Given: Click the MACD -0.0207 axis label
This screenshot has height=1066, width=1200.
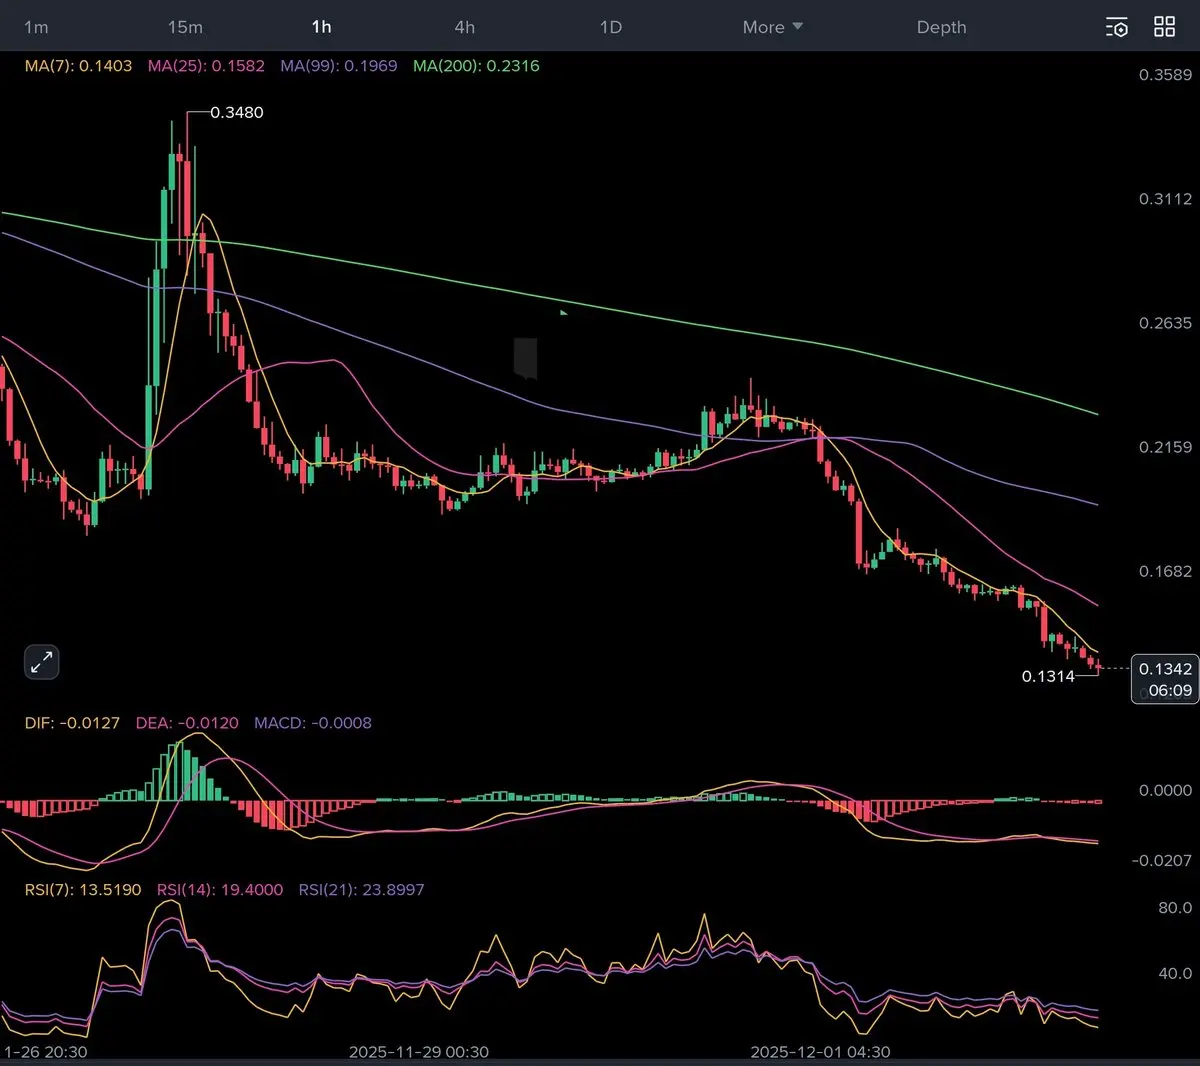Looking at the screenshot, I should (1162, 860).
